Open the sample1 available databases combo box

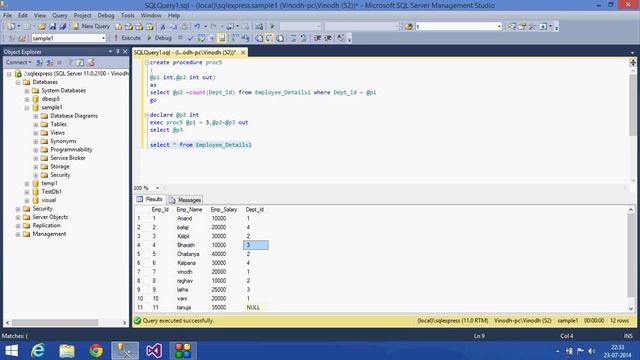(x=69, y=38)
